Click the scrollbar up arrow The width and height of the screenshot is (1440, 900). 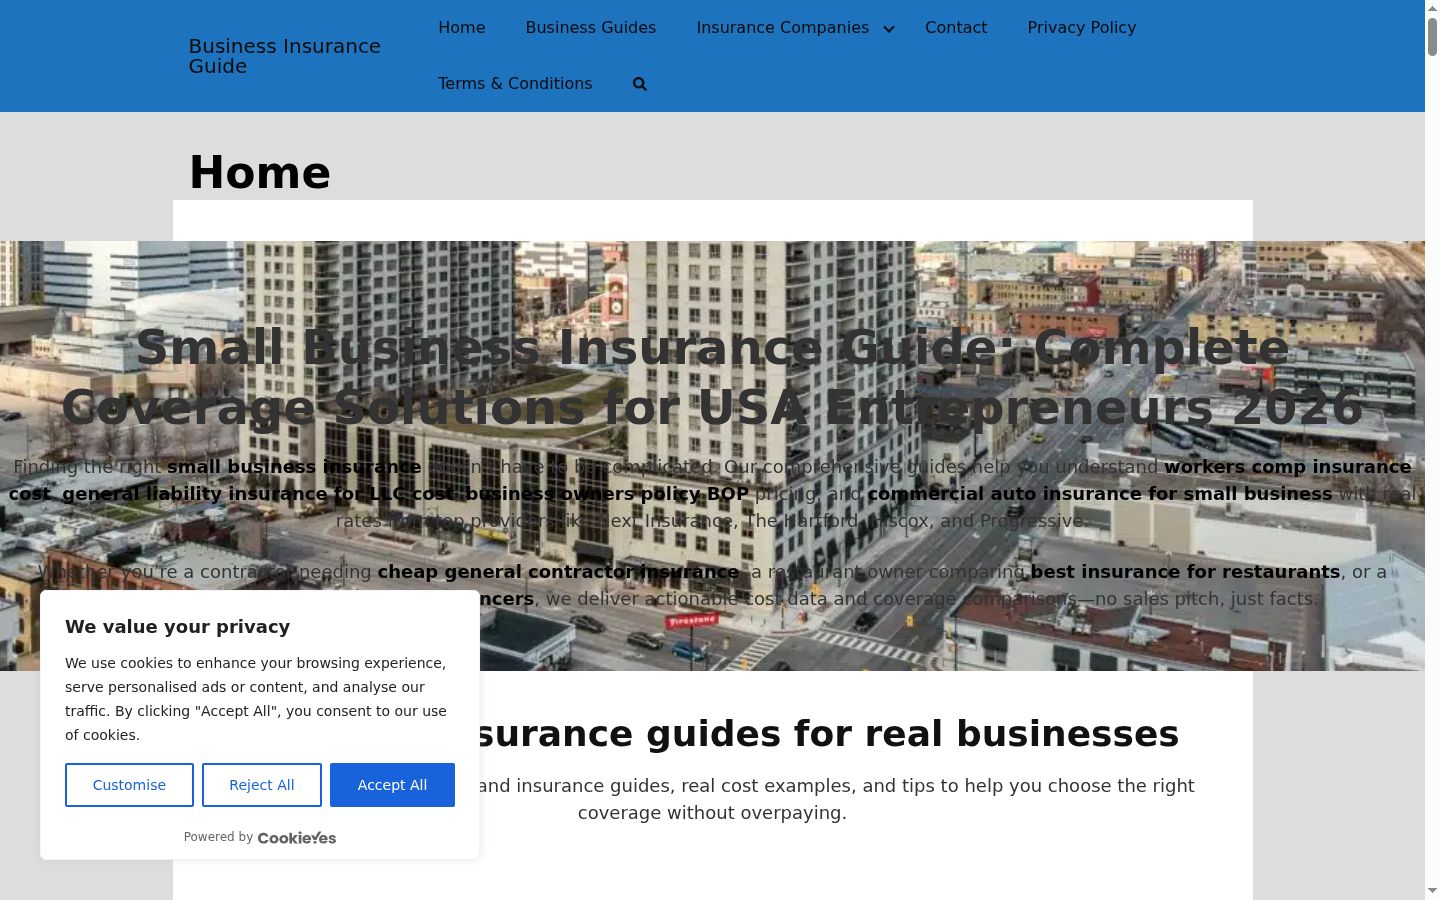[x=1432, y=7]
